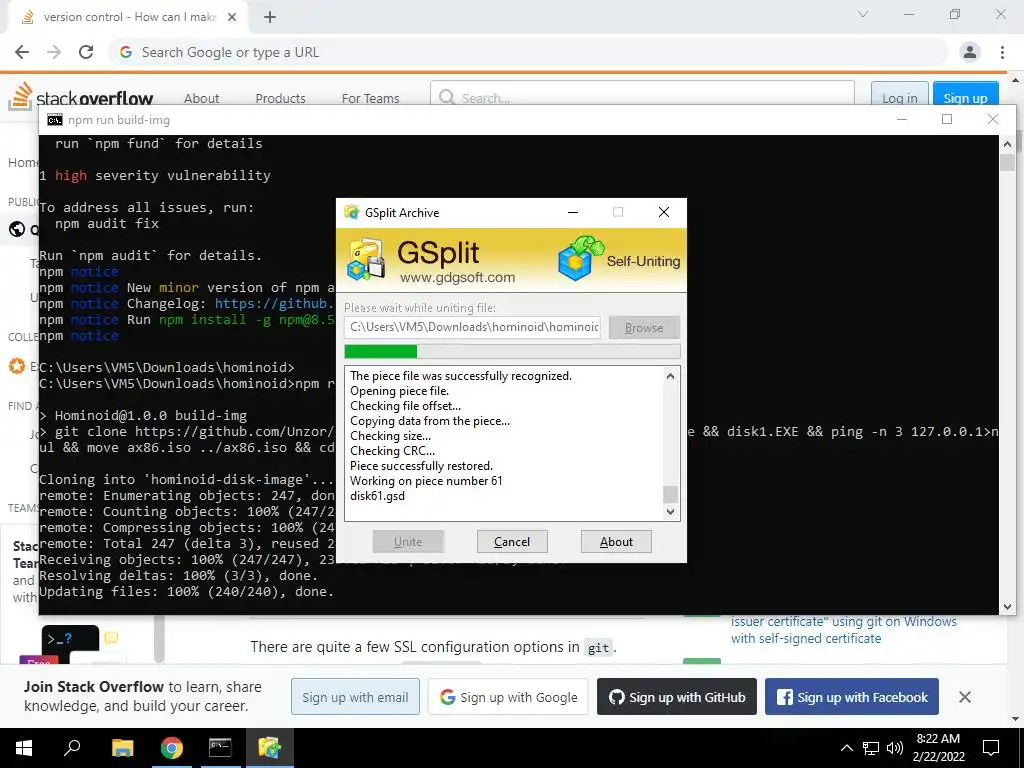Close the version control browser tab
Image resolution: width=1024 pixels, height=768 pixels.
(232, 17)
